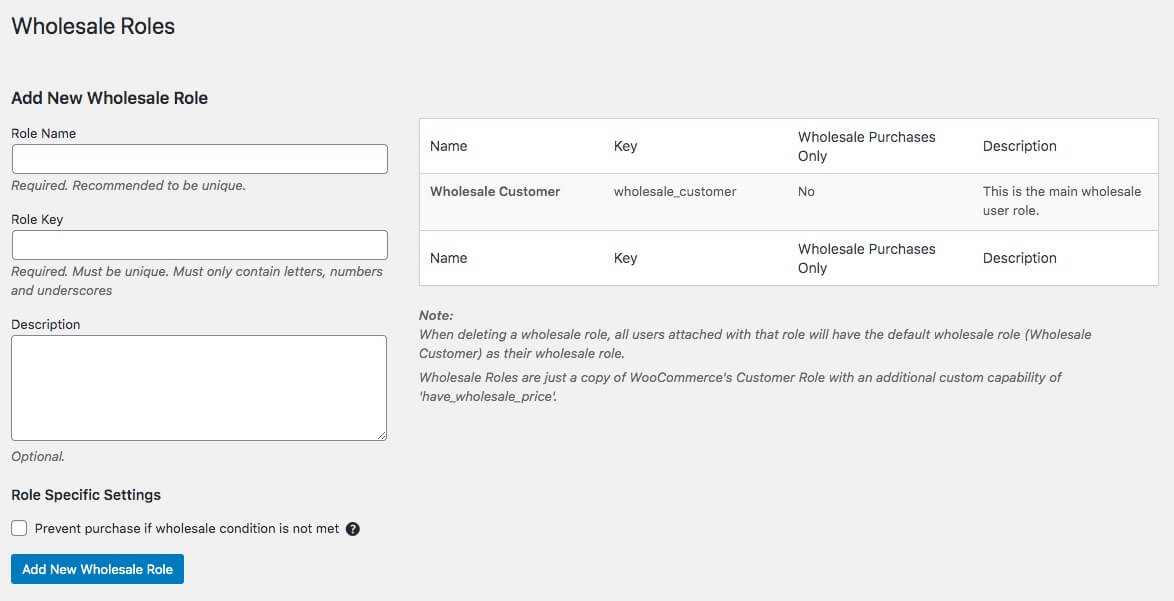The width and height of the screenshot is (1174, 601).
Task: Click the Role Name field label
Action: point(43,133)
